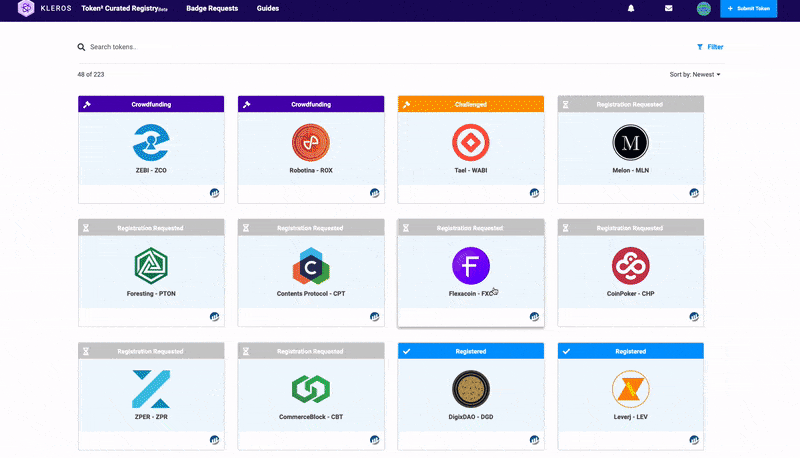The image size is (800, 458).
Task: Go to Badge Requests
Action: pos(212,8)
